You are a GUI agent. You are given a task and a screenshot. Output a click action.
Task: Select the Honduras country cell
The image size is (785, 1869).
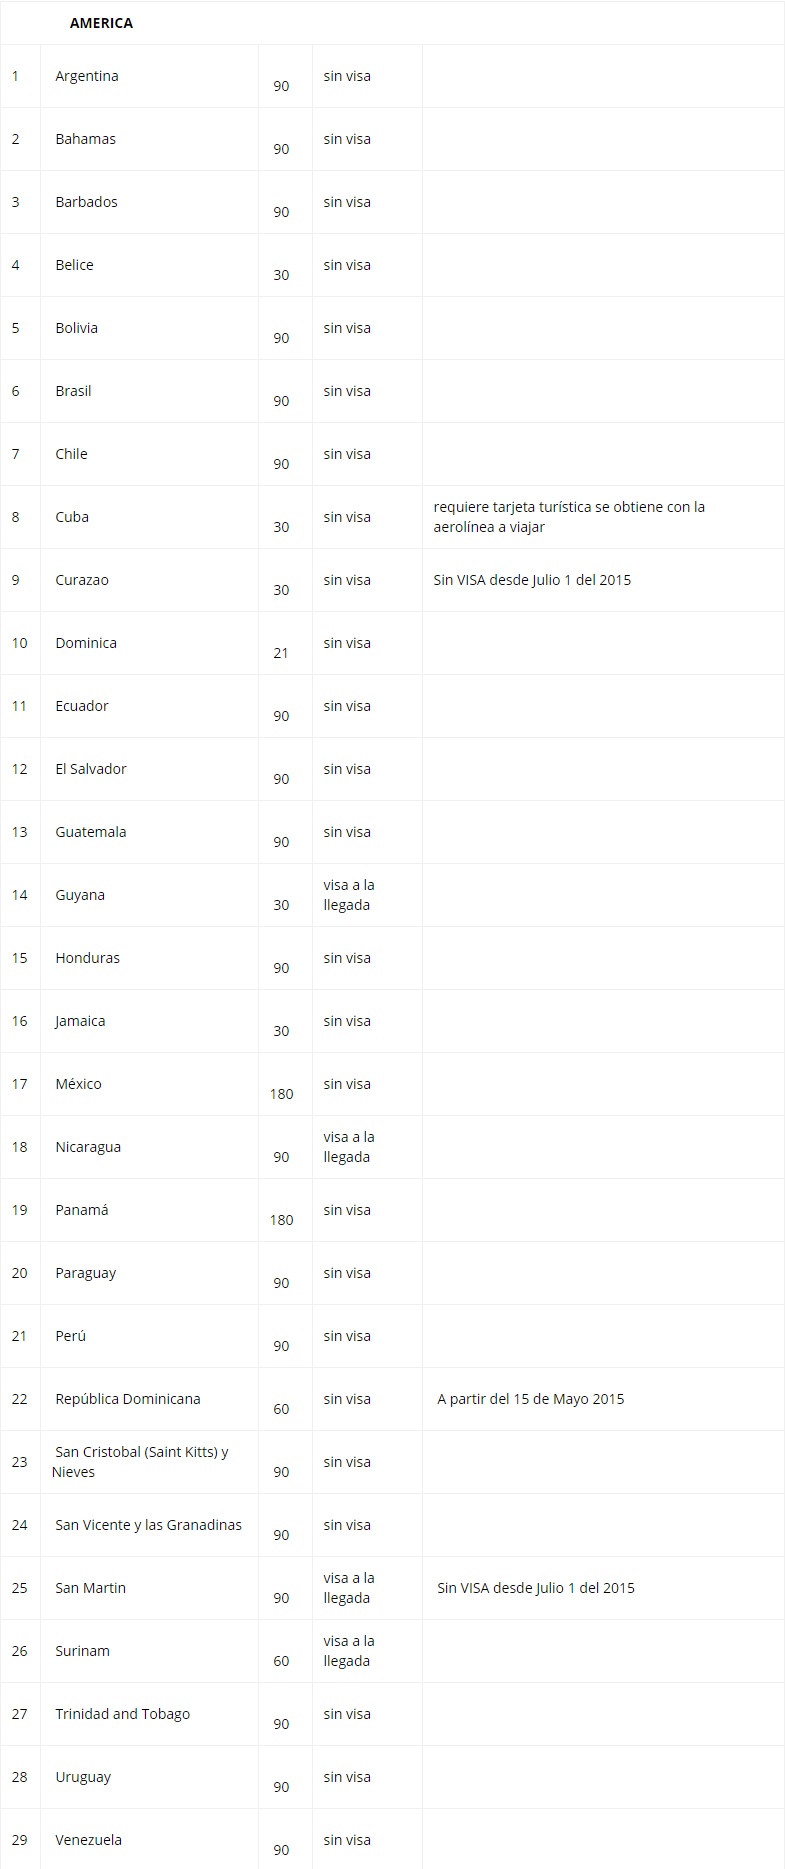(88, 958)
